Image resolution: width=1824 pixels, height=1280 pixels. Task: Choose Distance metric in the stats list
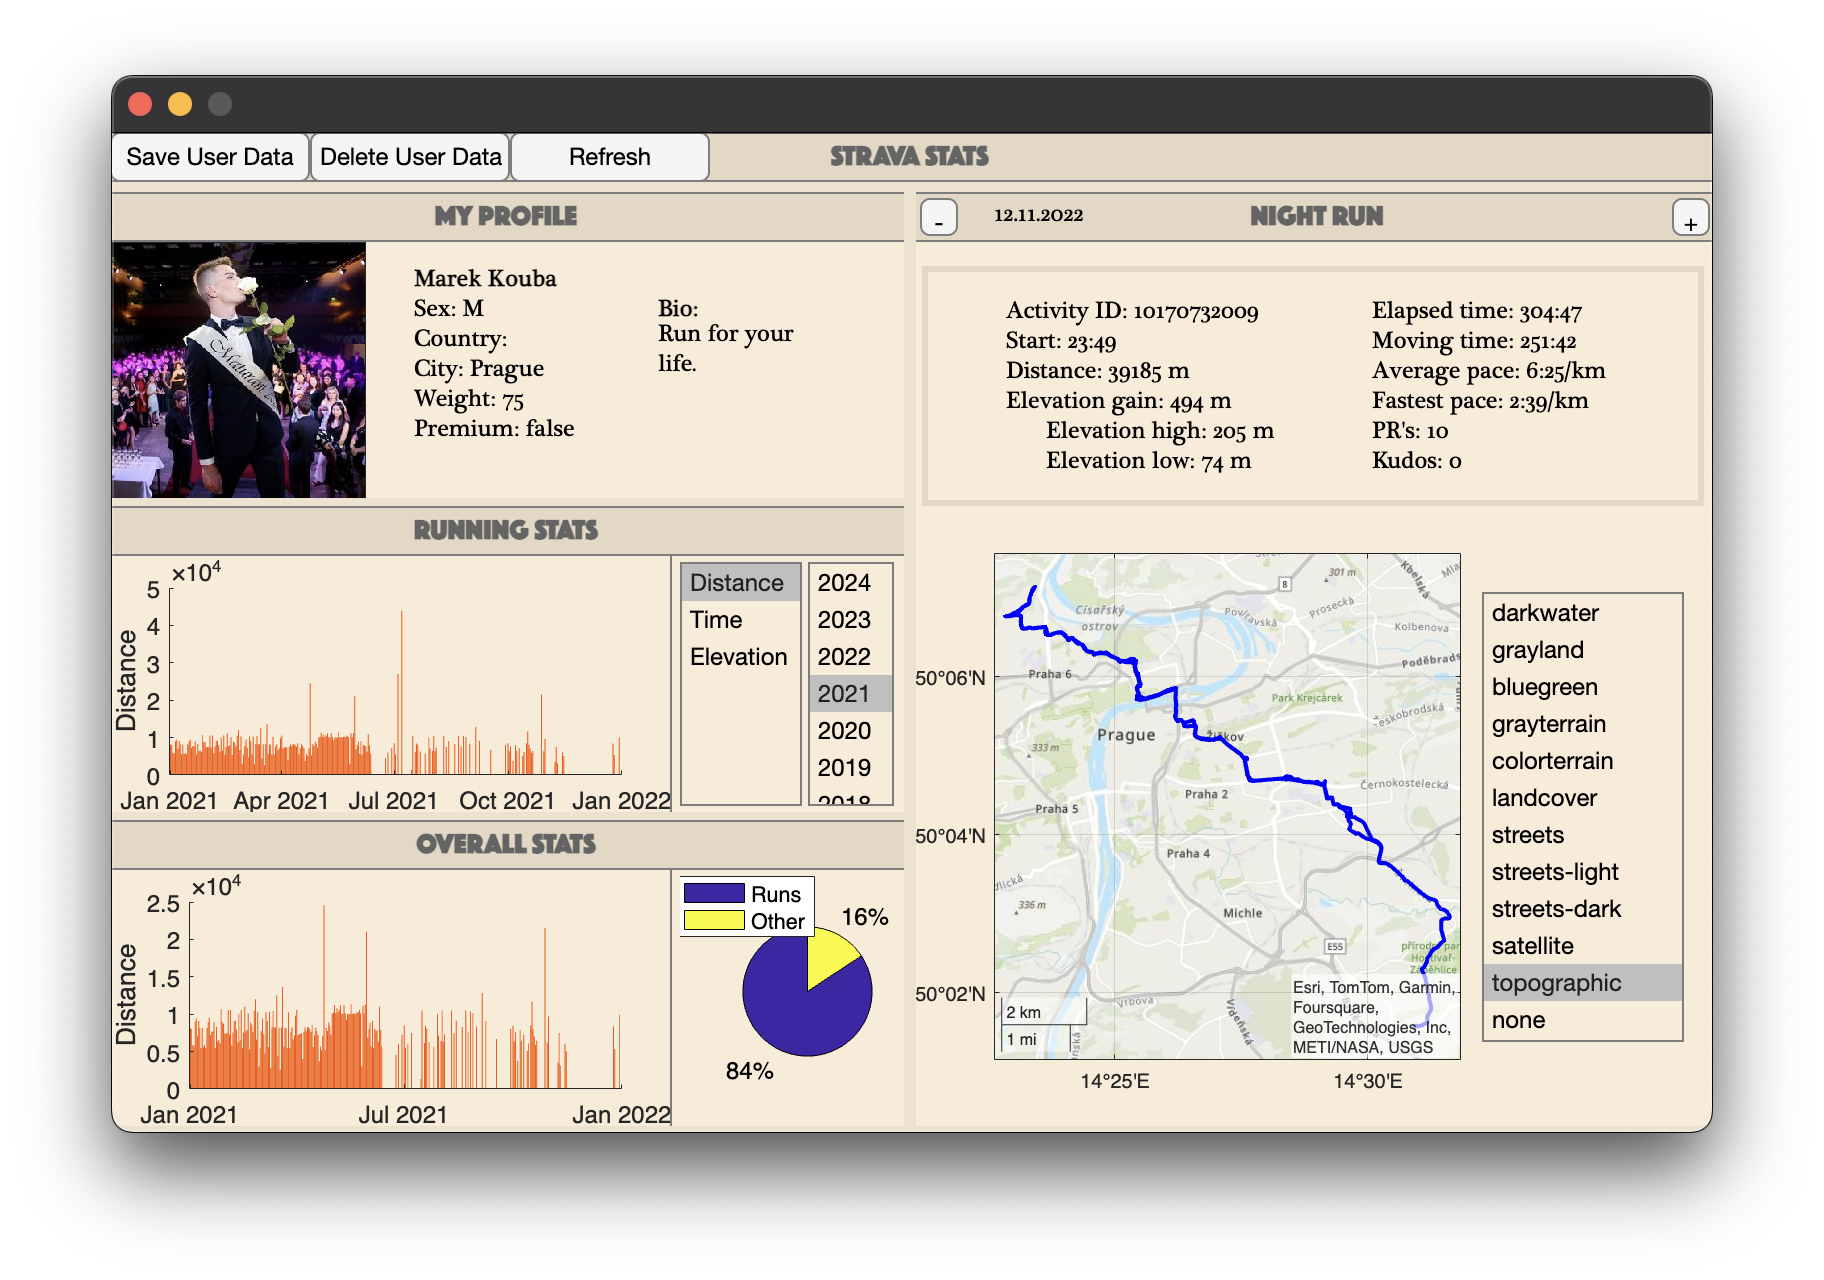click(737, 583)
